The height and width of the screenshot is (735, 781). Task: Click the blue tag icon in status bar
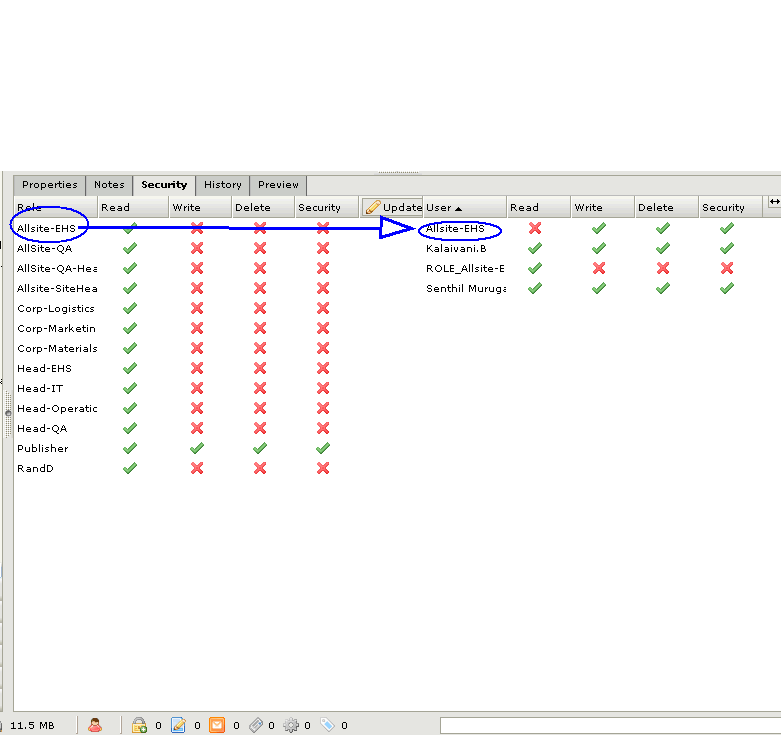point(327,725)
